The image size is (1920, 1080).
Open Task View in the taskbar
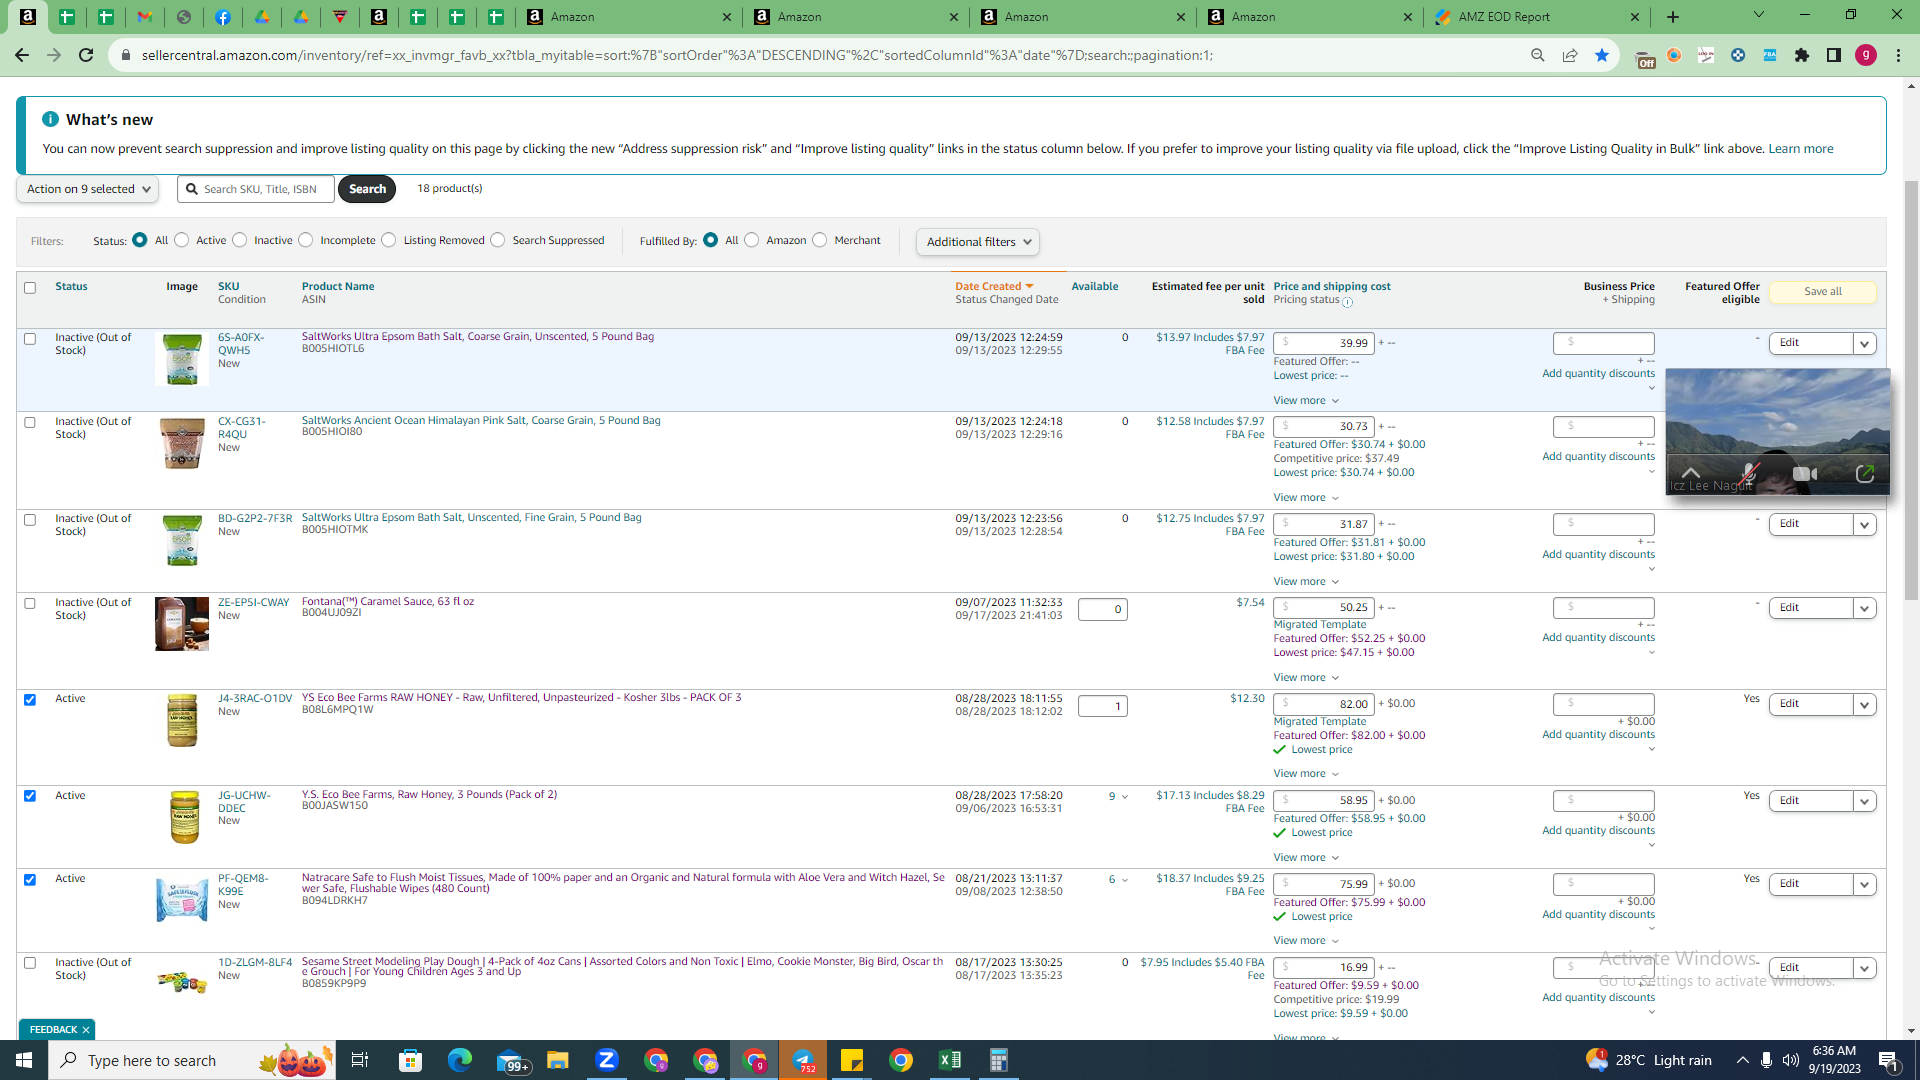point(360,1060)
